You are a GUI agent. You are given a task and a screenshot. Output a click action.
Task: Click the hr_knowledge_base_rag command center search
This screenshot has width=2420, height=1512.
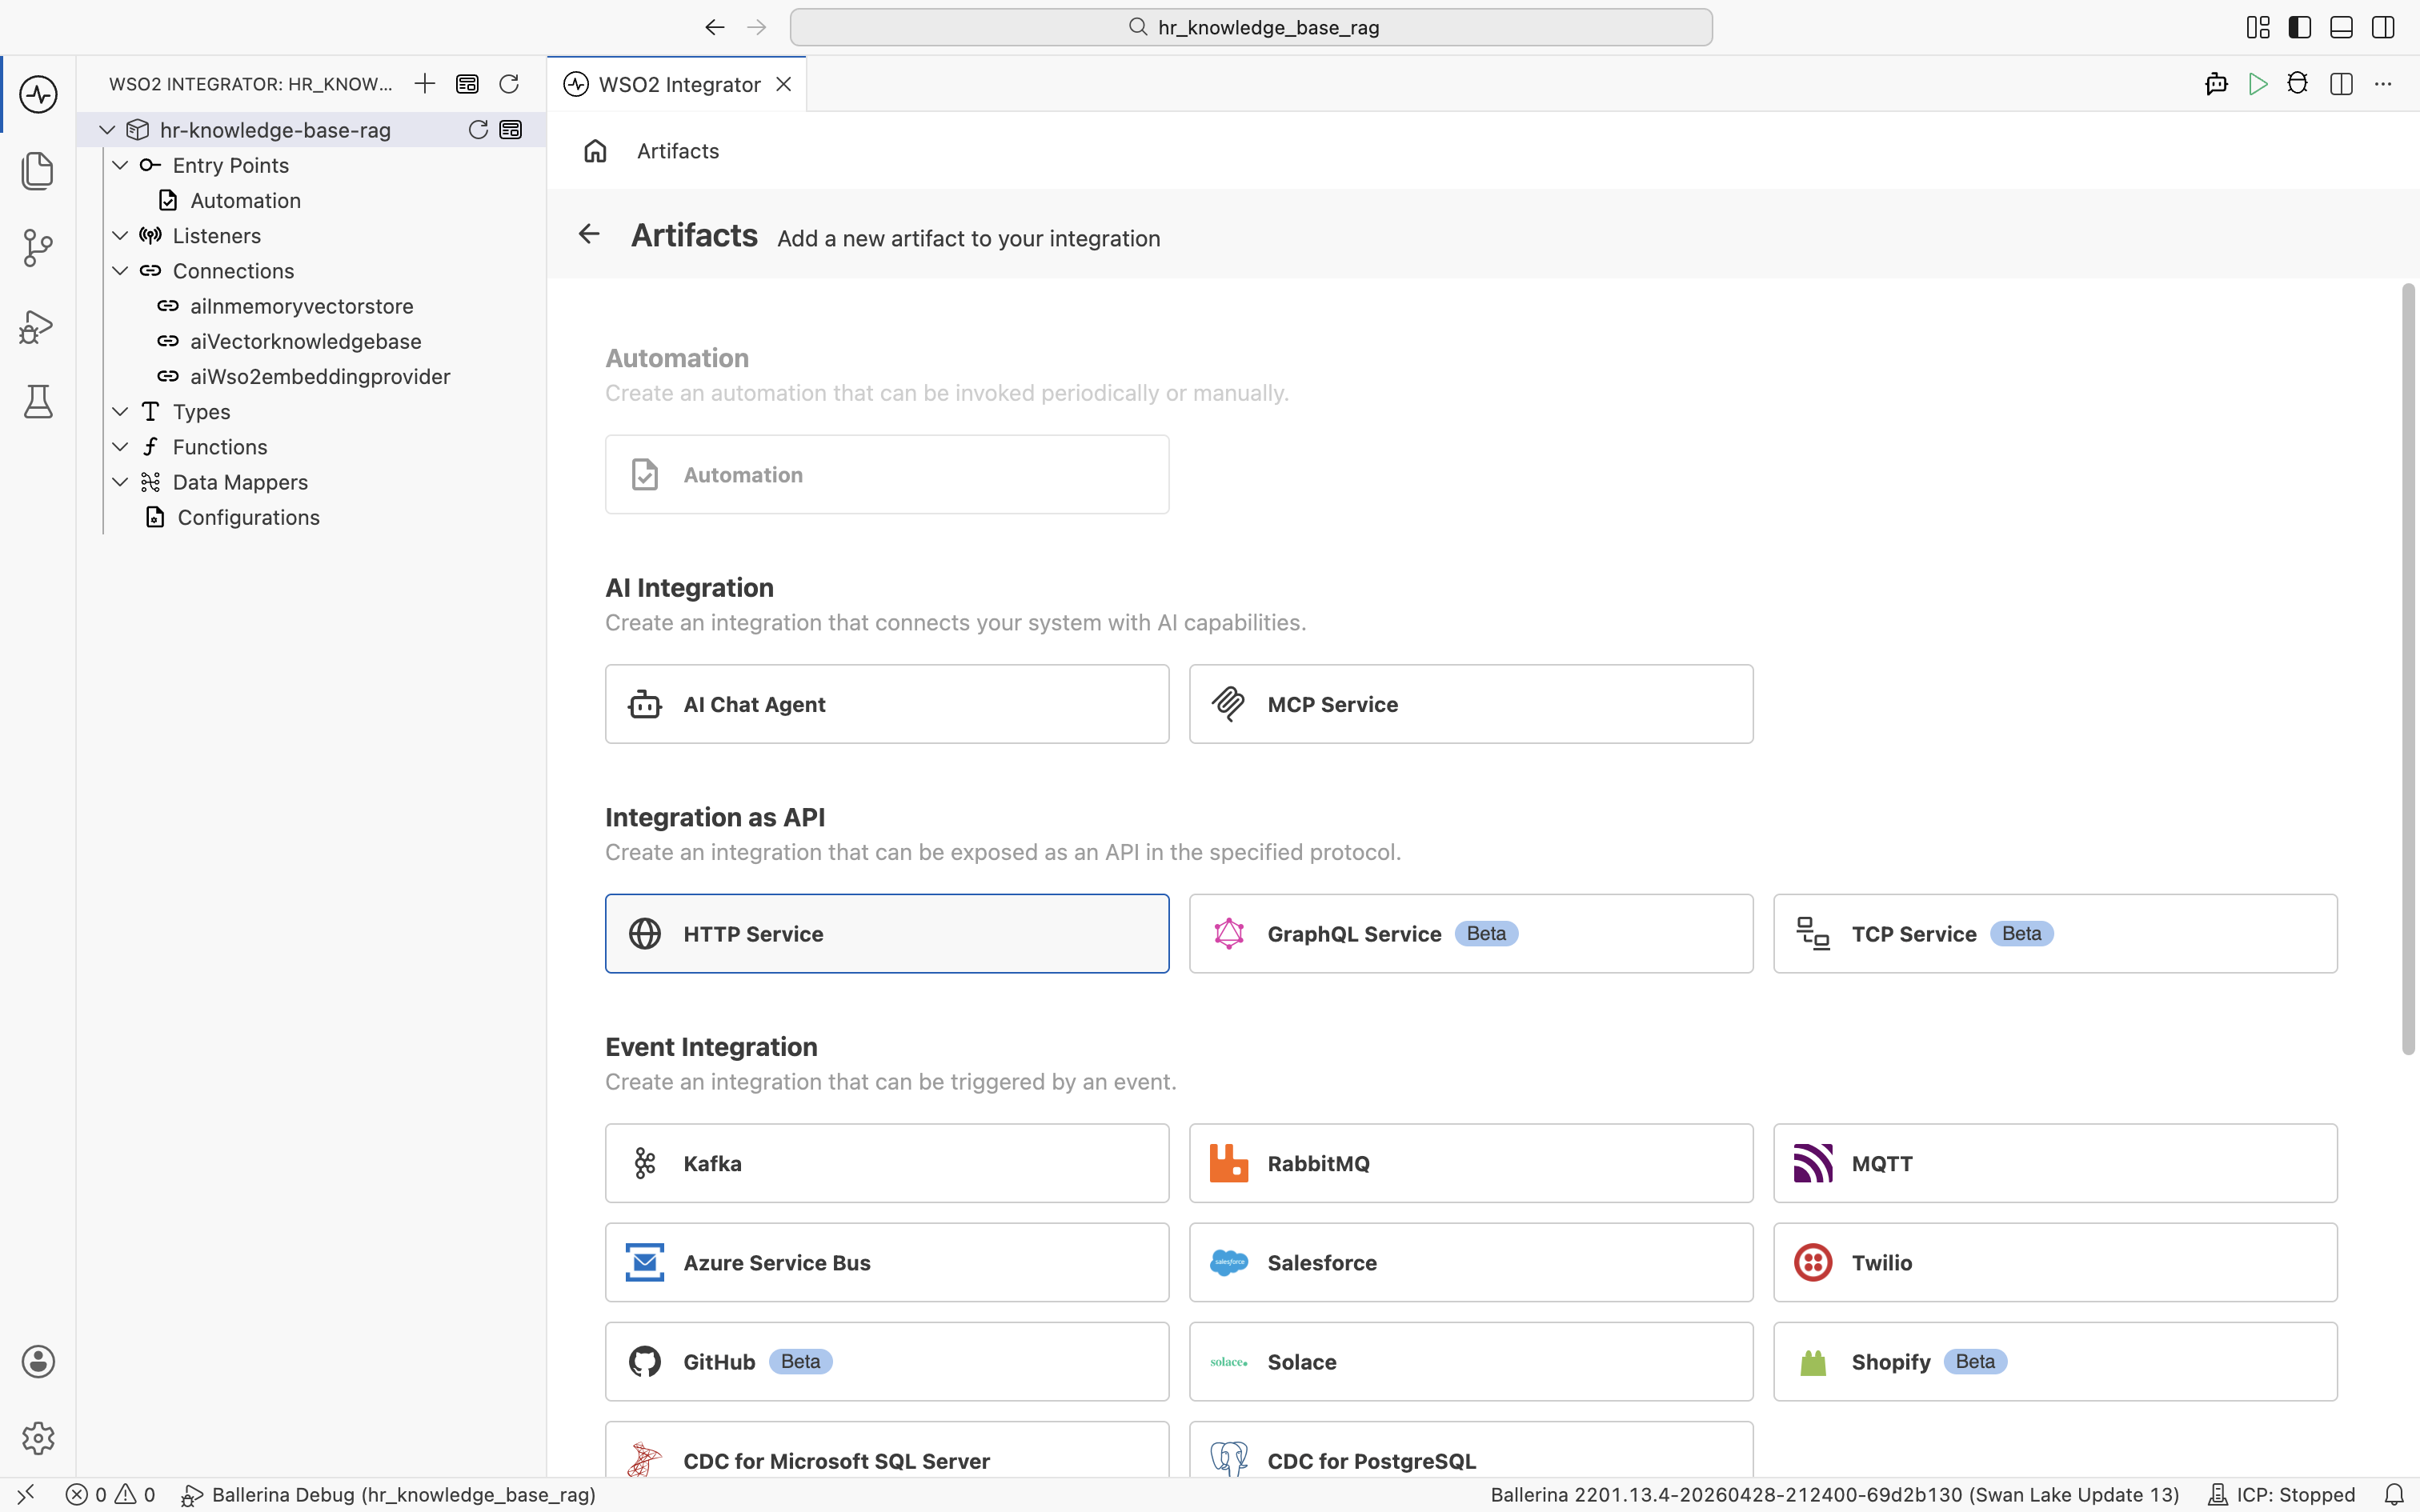[x=1251, y=27]
